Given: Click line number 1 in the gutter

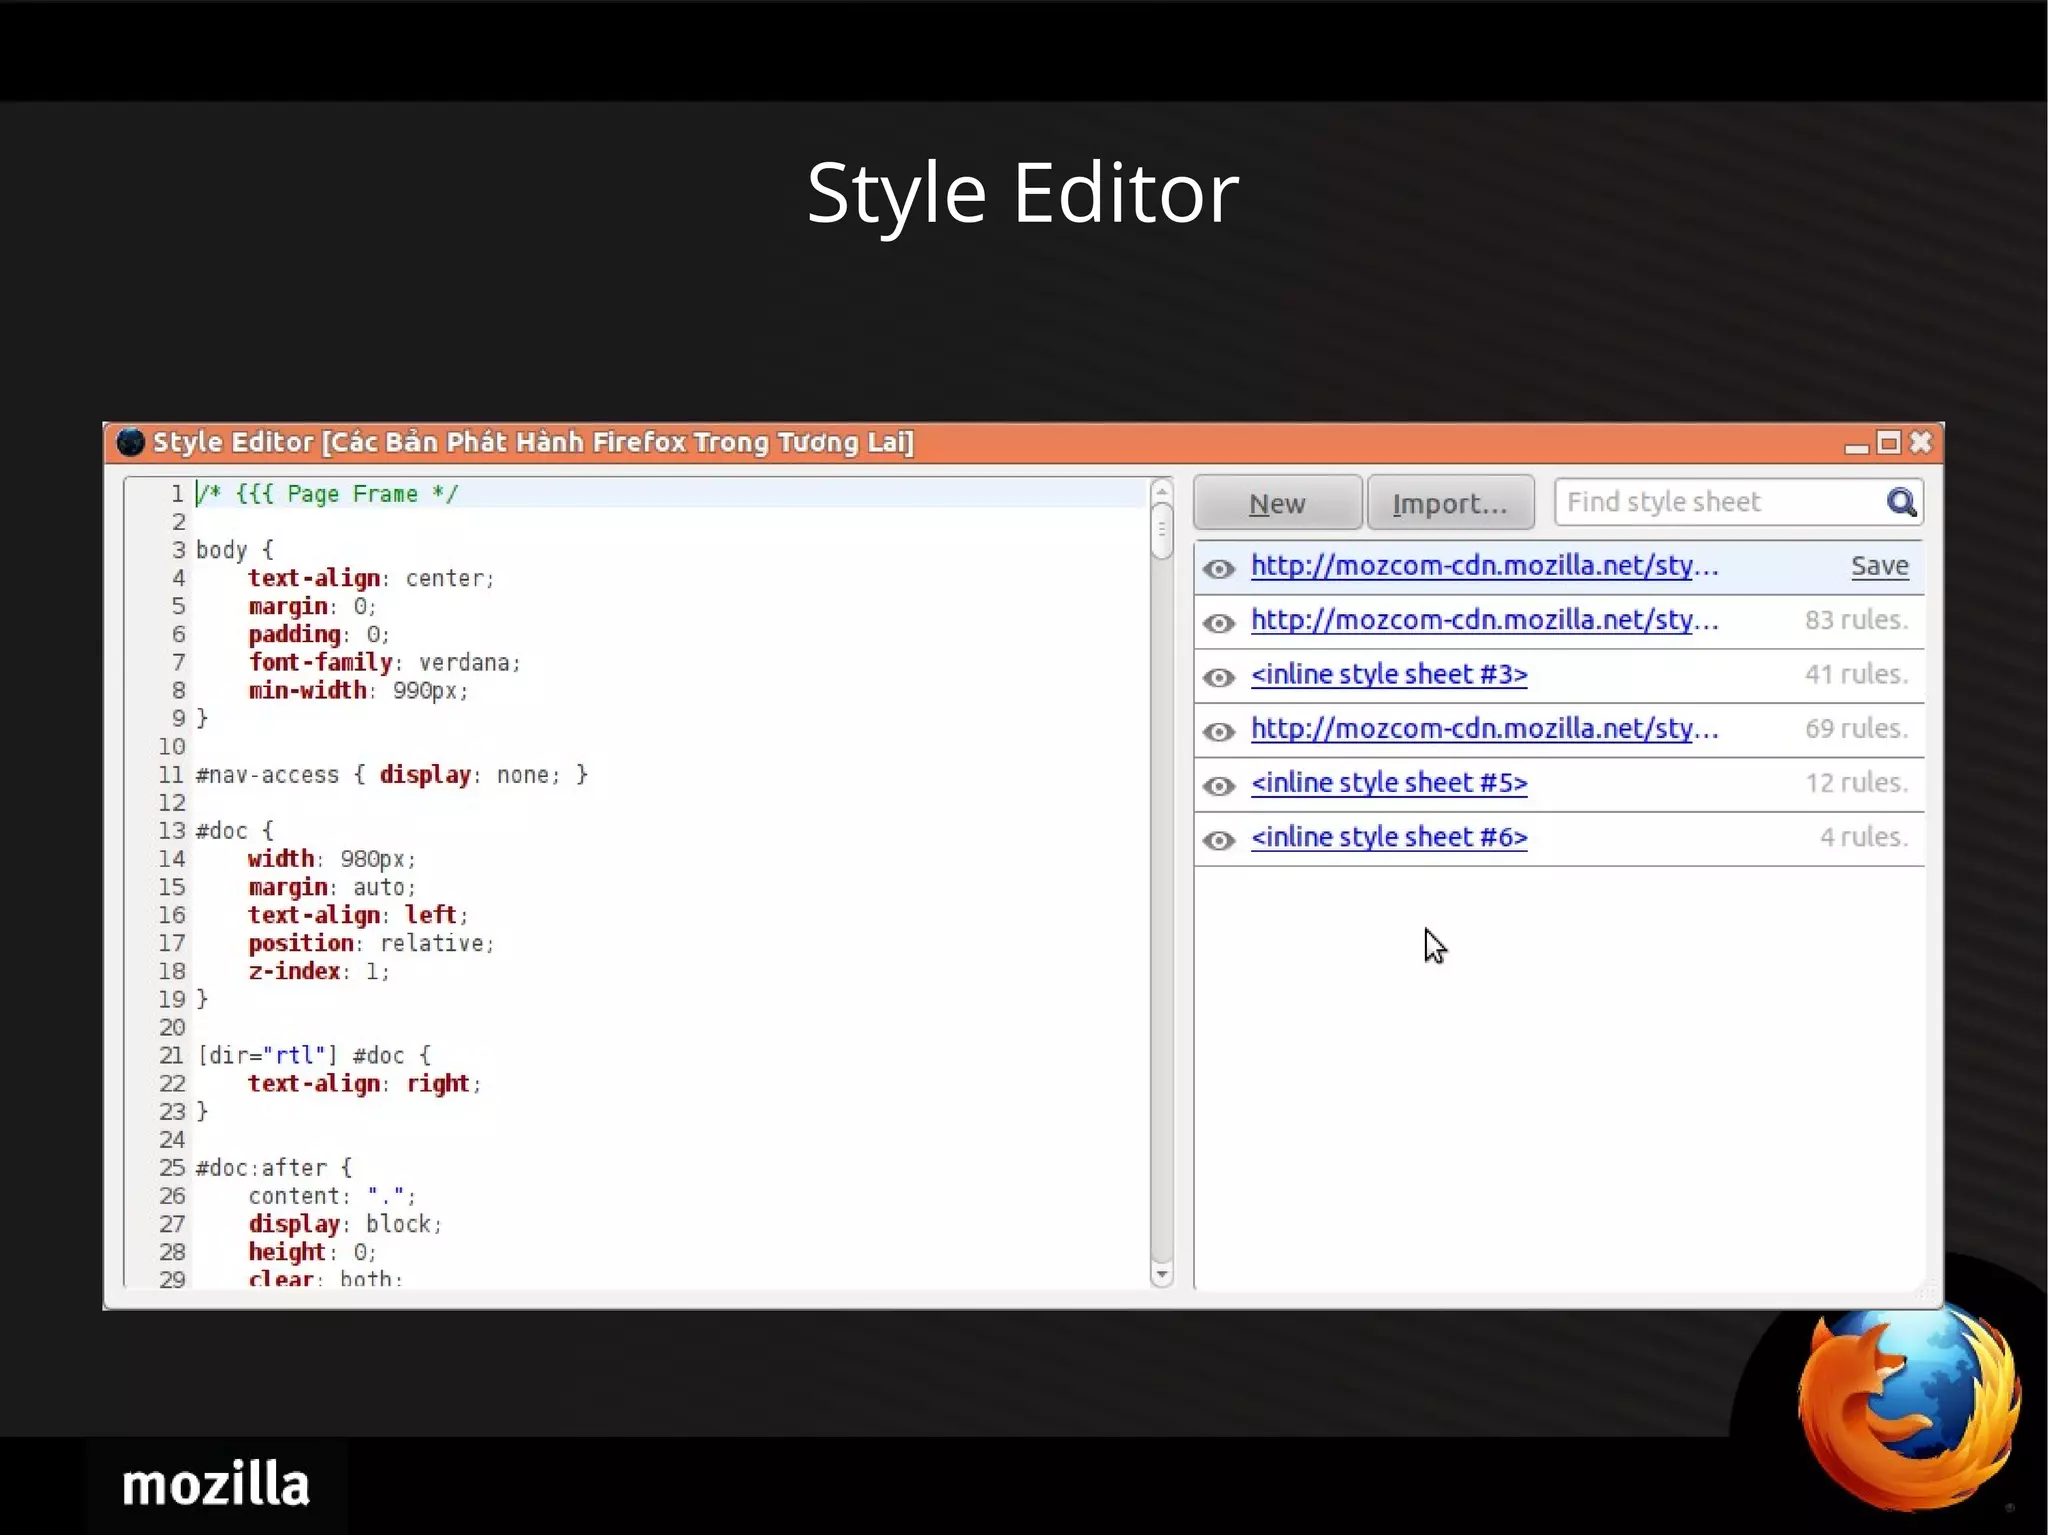Looking at the screenshot, I should pos(177,494).
